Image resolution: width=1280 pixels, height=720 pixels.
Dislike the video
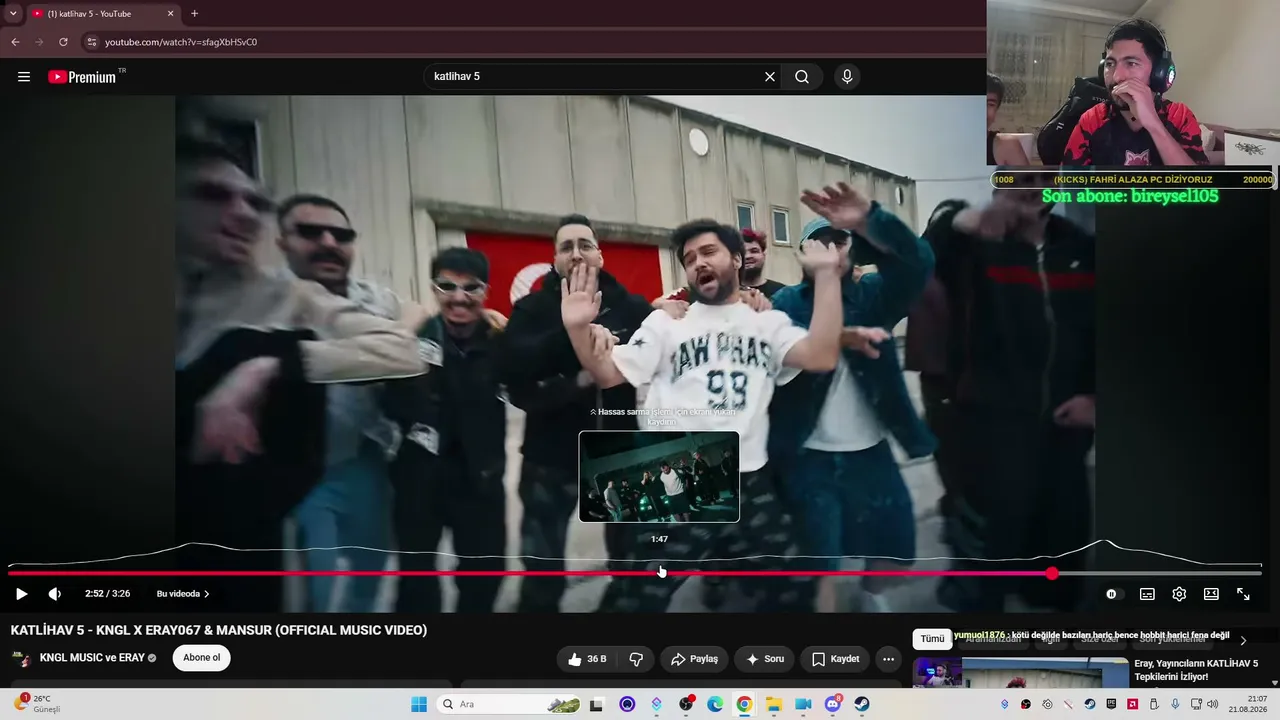point(636,659)
